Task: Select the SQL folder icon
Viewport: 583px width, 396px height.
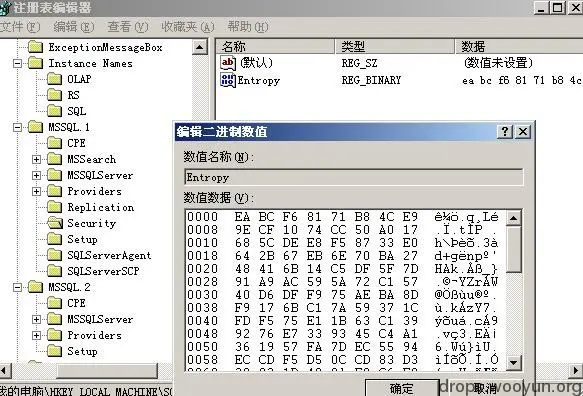Action: 55,111
